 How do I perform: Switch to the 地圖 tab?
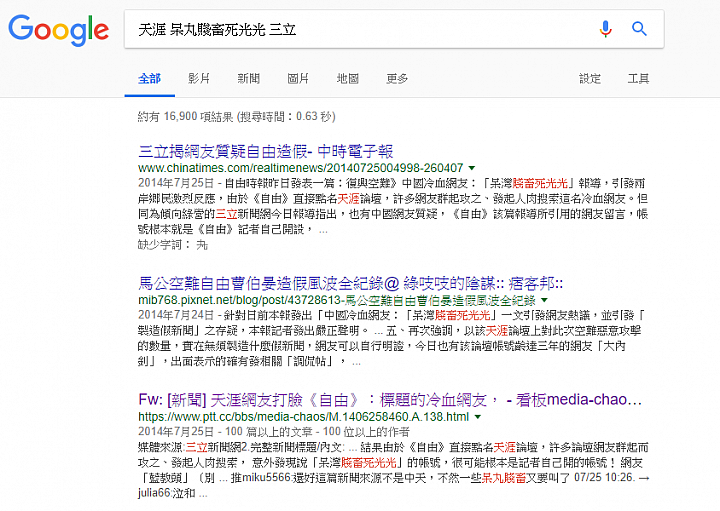point(348,79)
